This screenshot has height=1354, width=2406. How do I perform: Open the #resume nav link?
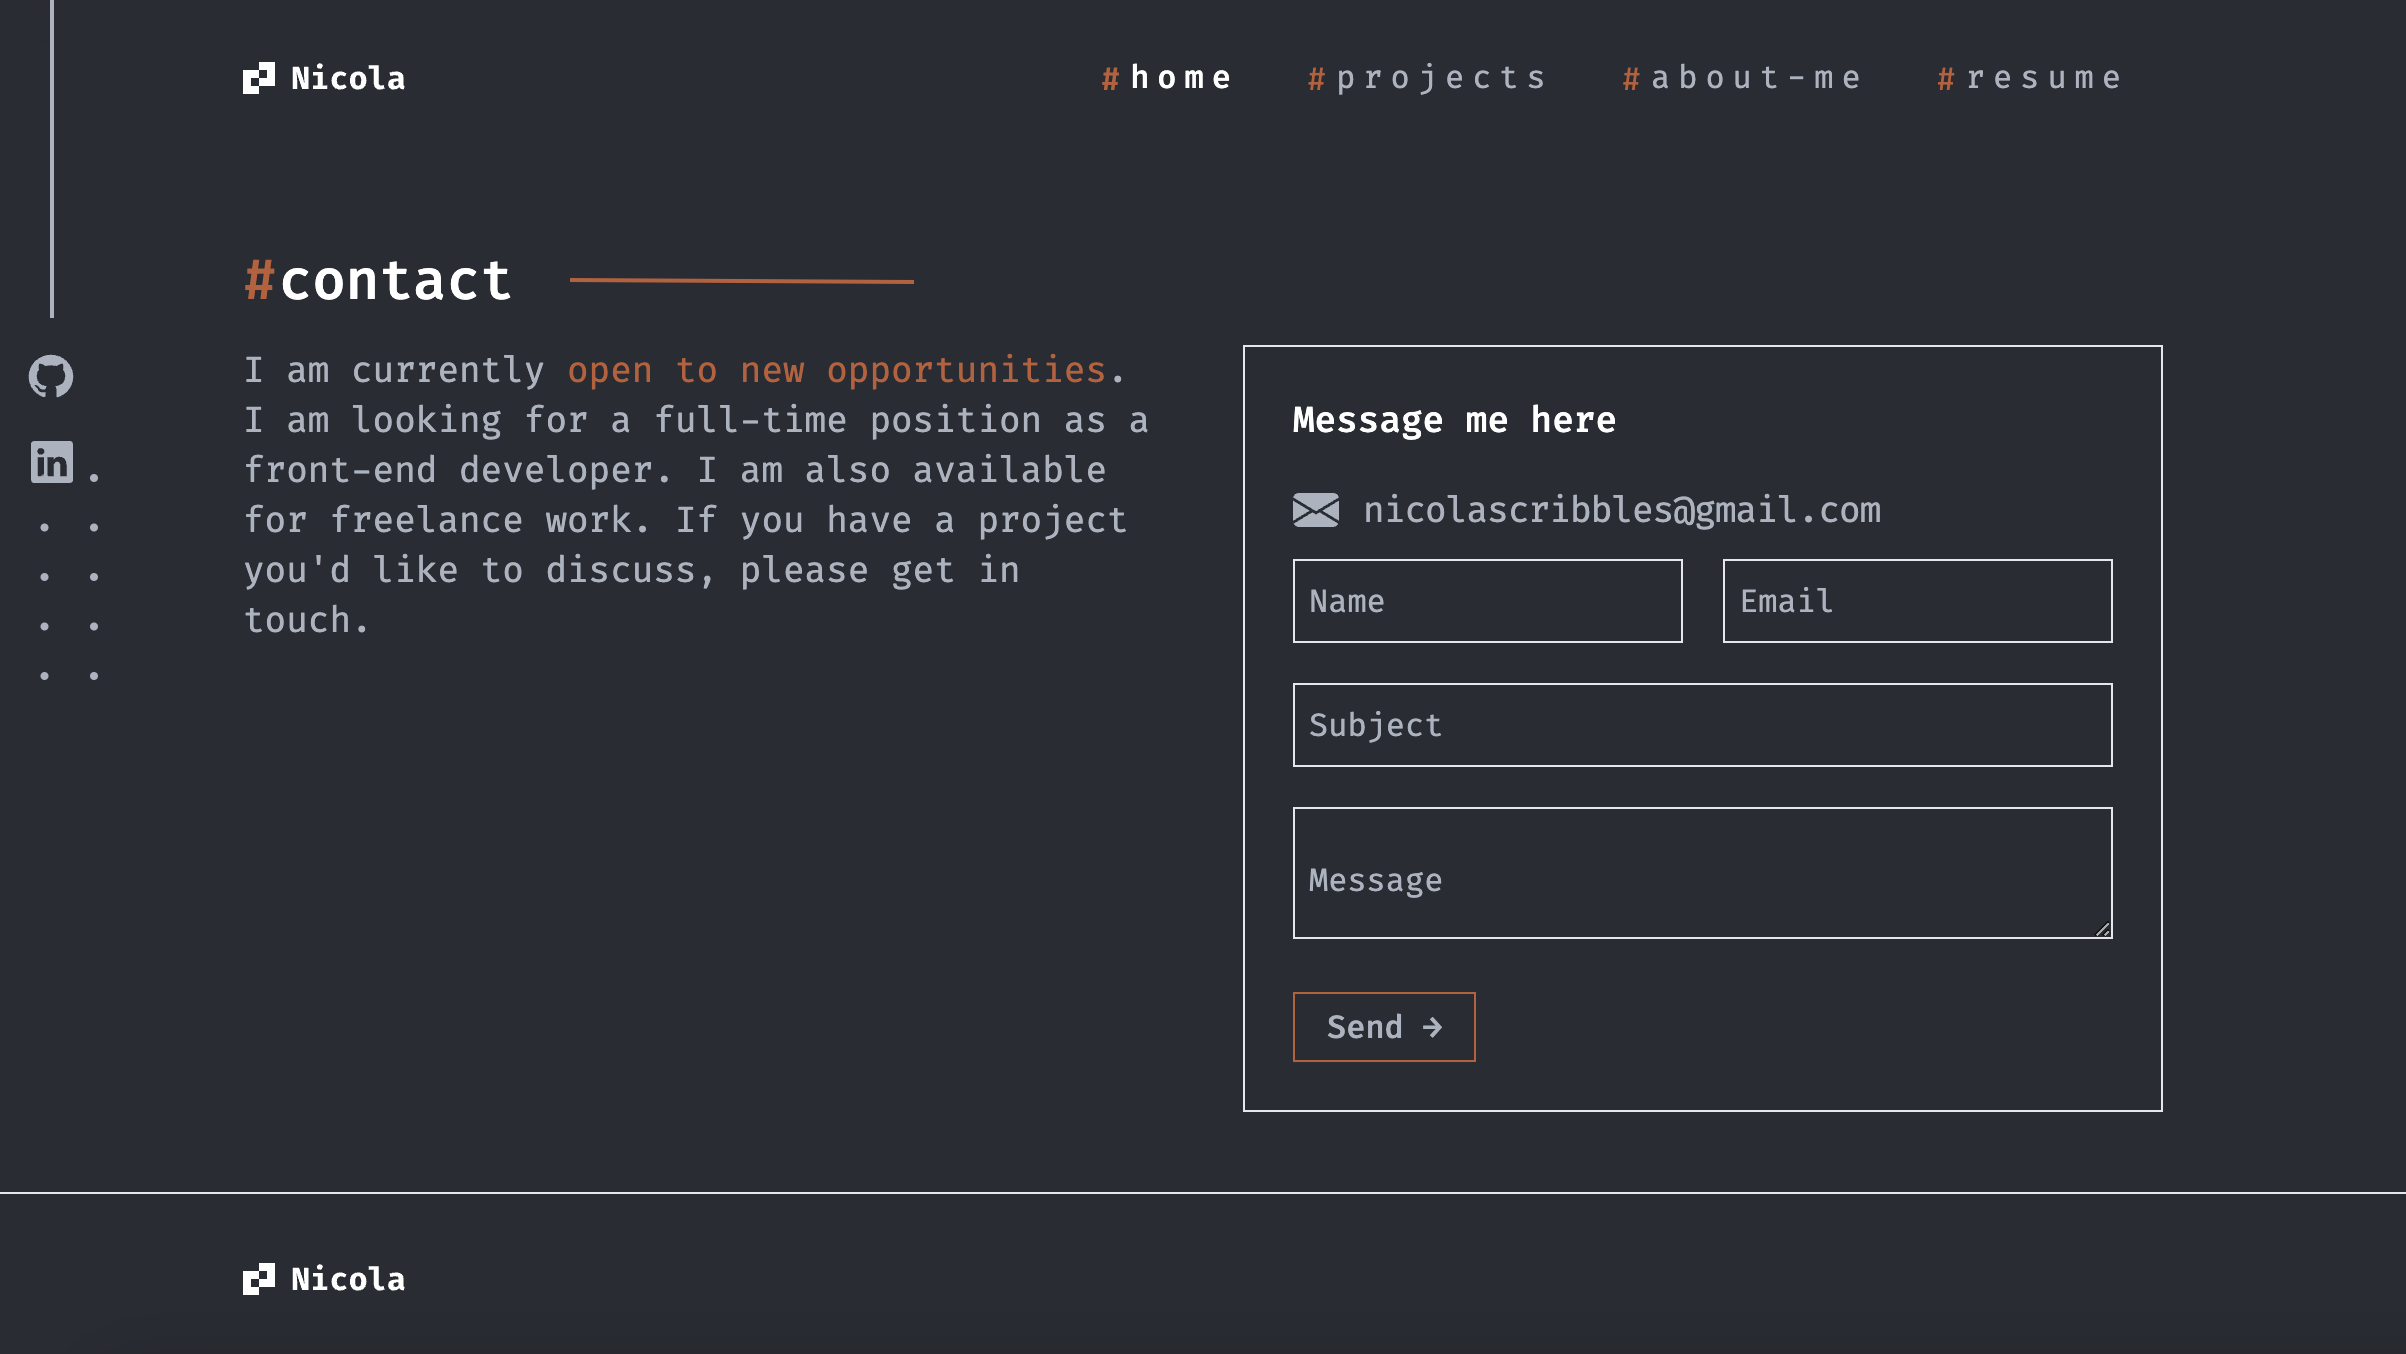[x=2029, y=78]
